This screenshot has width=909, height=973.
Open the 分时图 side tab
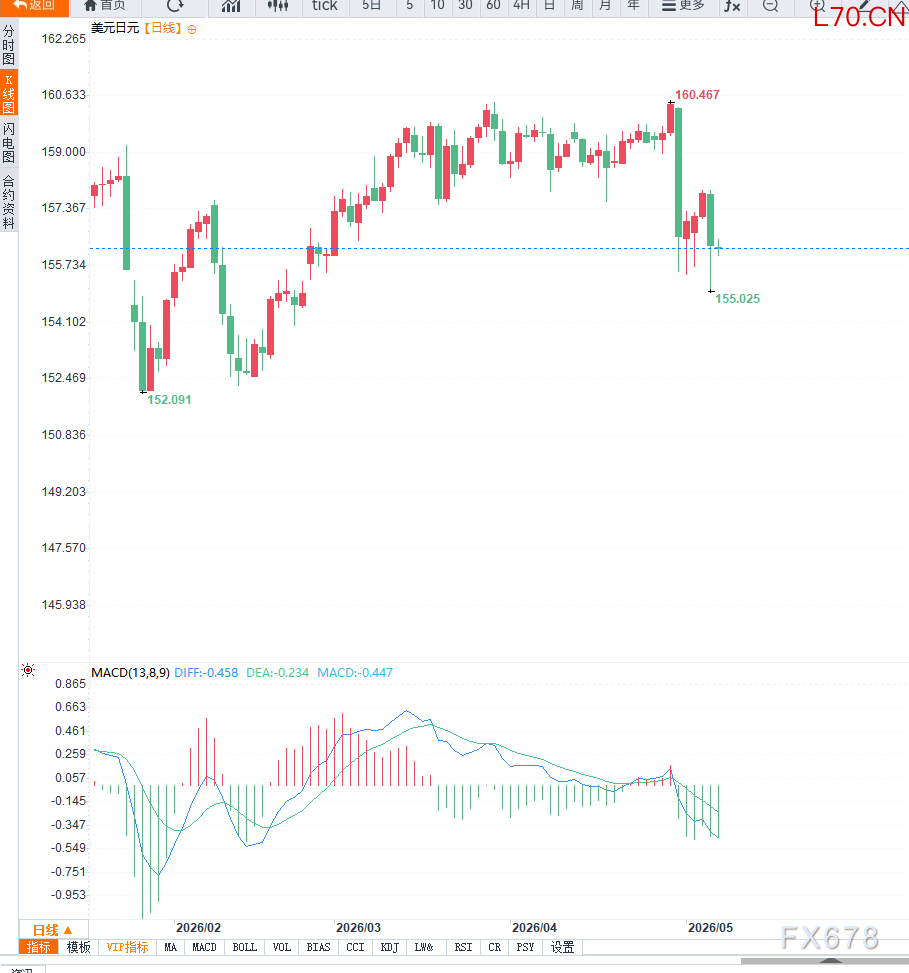click(x=9, y=45)
